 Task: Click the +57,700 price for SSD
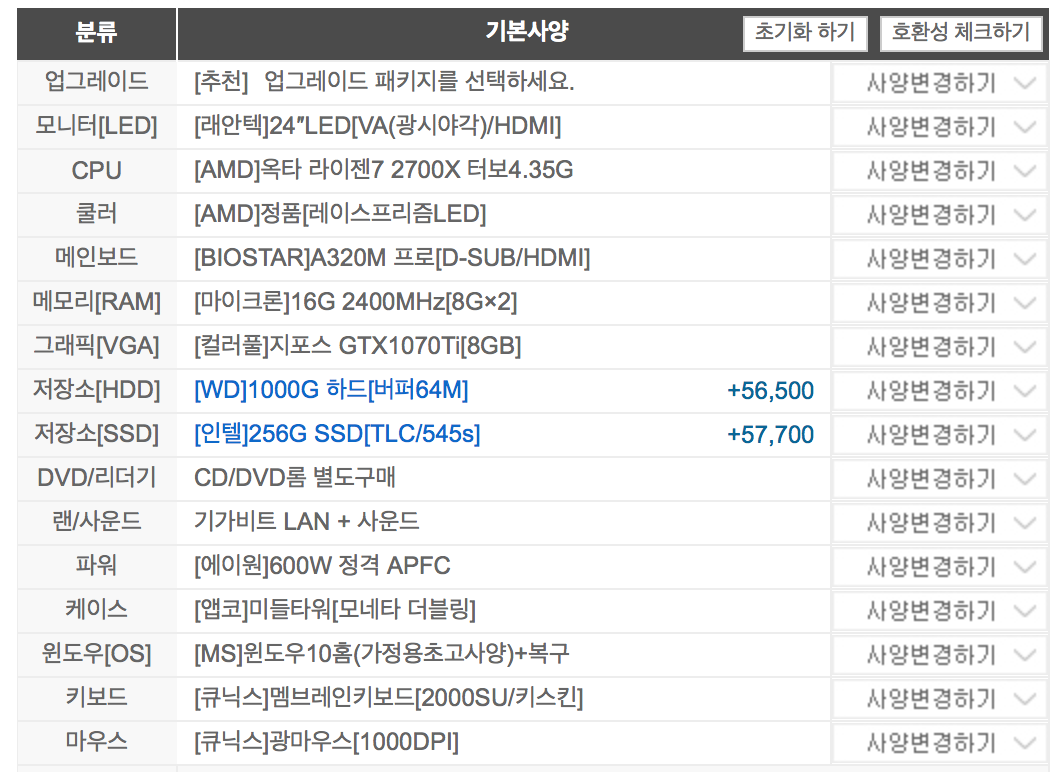click(771, 435)
